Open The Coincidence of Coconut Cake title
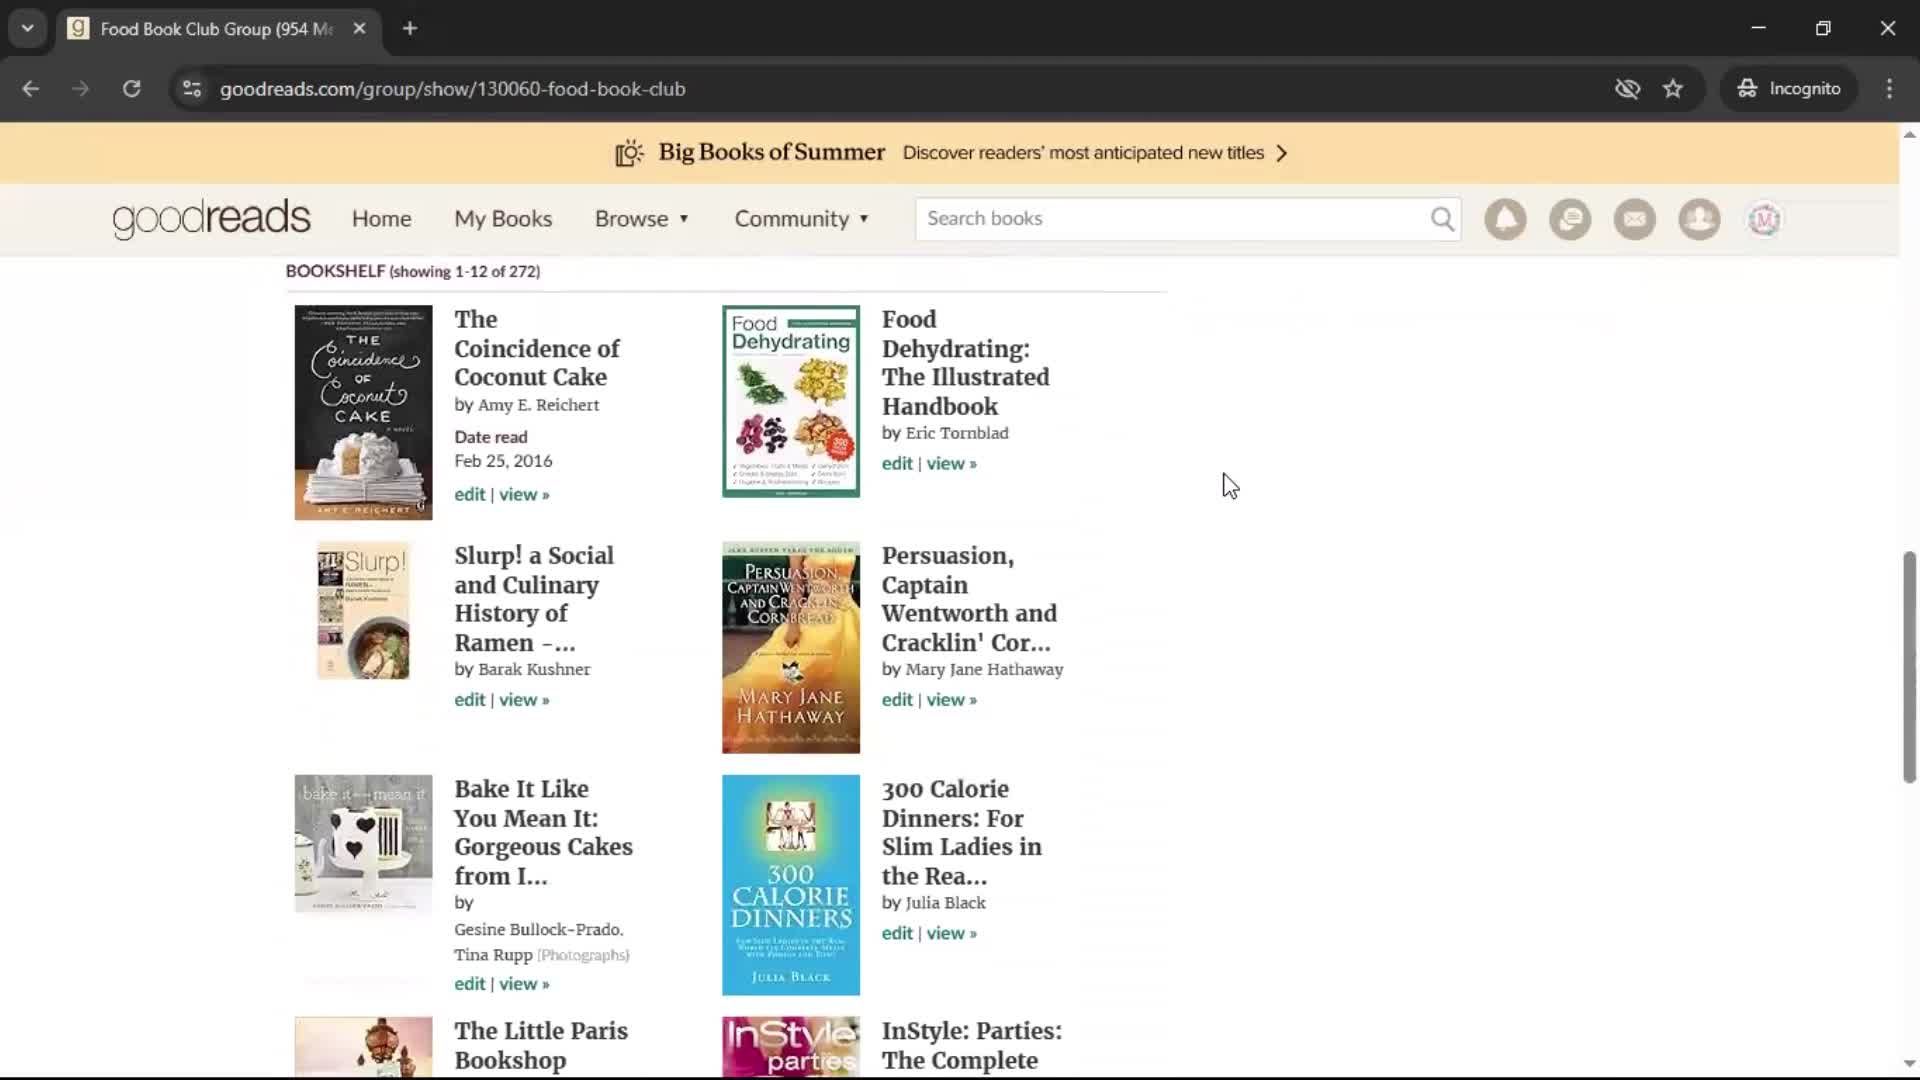The image size is (1920, 1080). (537, 348)
